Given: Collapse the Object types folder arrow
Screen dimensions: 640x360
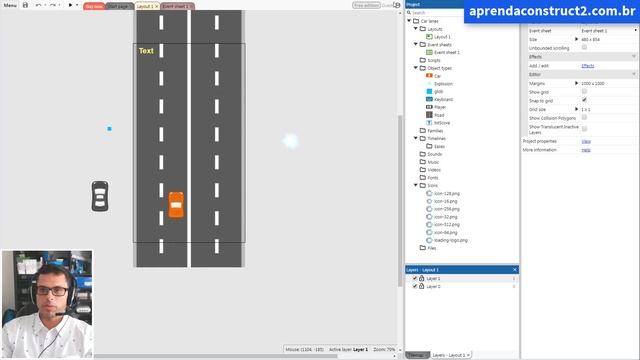Looking at the screenshot, I should coord(416,68).
